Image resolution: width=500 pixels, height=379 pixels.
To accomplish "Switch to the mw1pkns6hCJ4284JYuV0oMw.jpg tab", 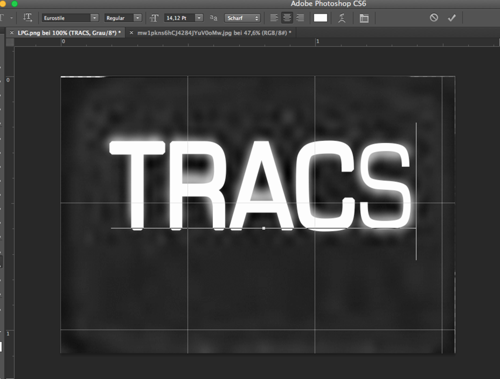I will pyautogui.click(x=214, y=33).
